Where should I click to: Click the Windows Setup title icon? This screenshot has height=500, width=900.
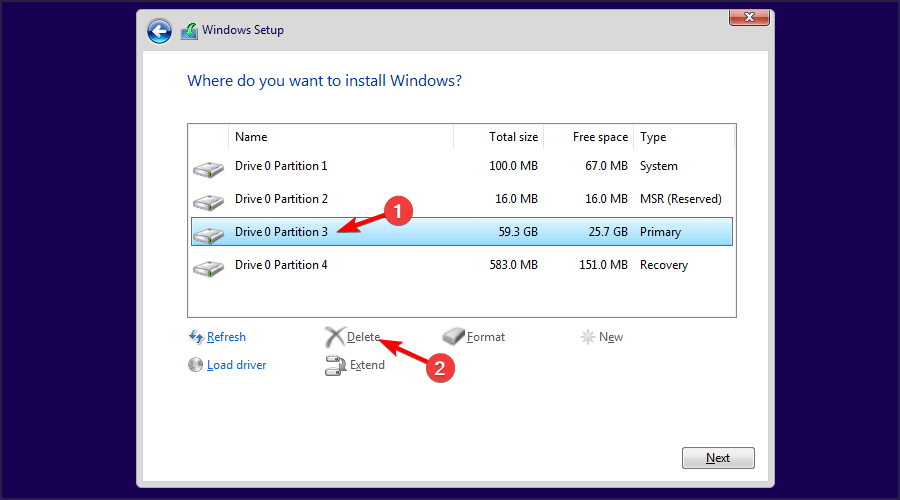(x=189, y=31)
